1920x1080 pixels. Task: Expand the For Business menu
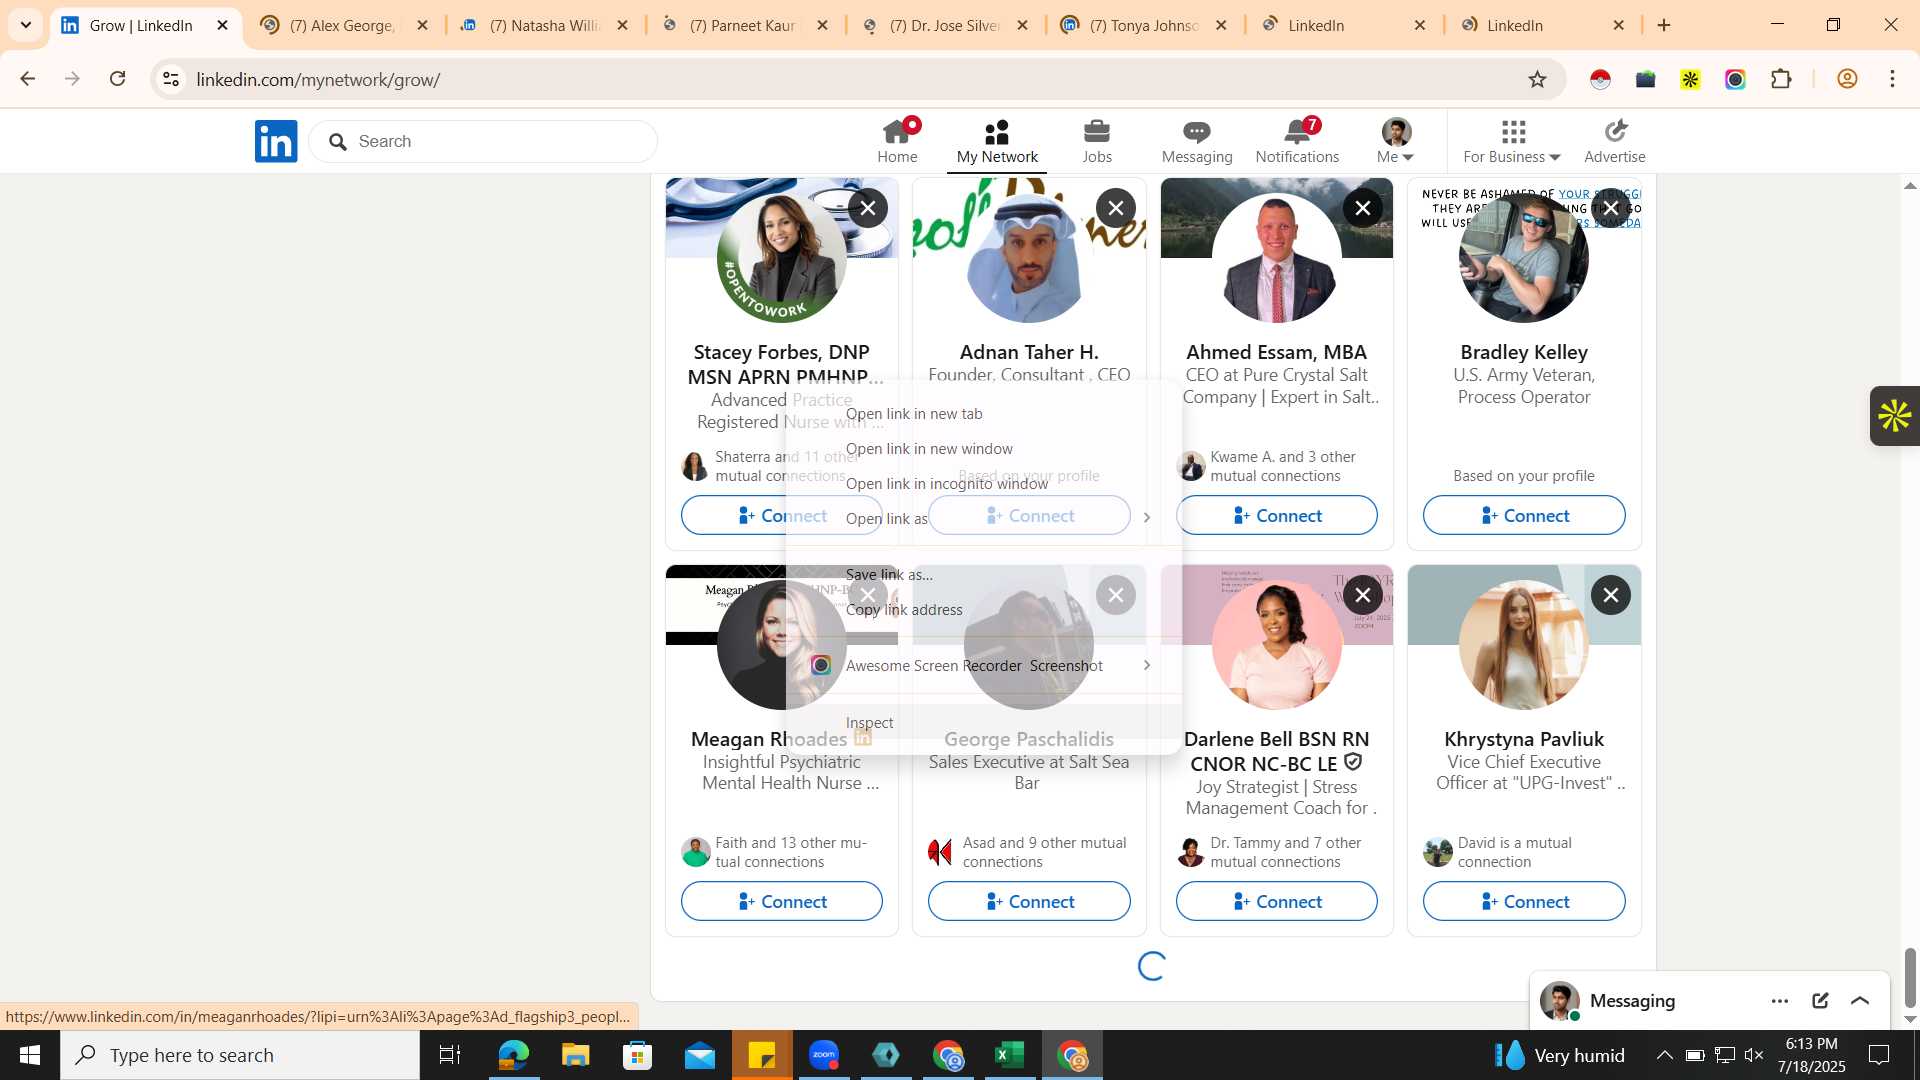[x=1512, y=141]
